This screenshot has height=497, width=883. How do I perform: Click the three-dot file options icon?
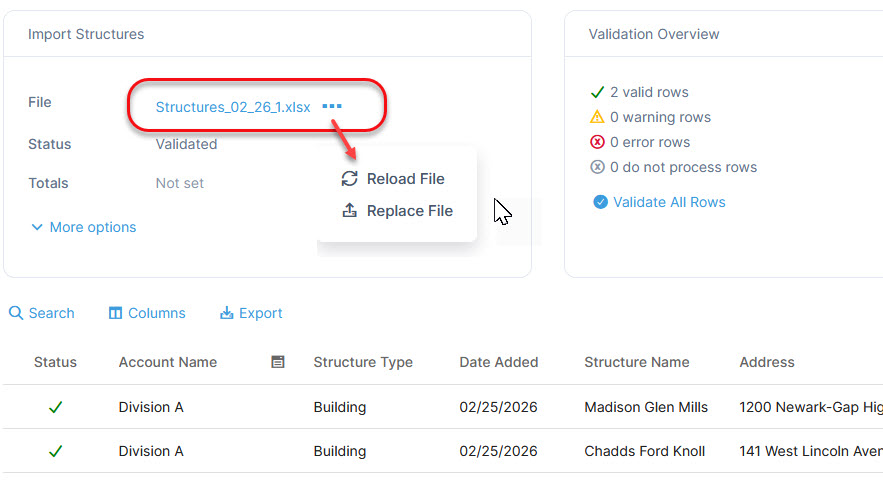tap(332, 107)
